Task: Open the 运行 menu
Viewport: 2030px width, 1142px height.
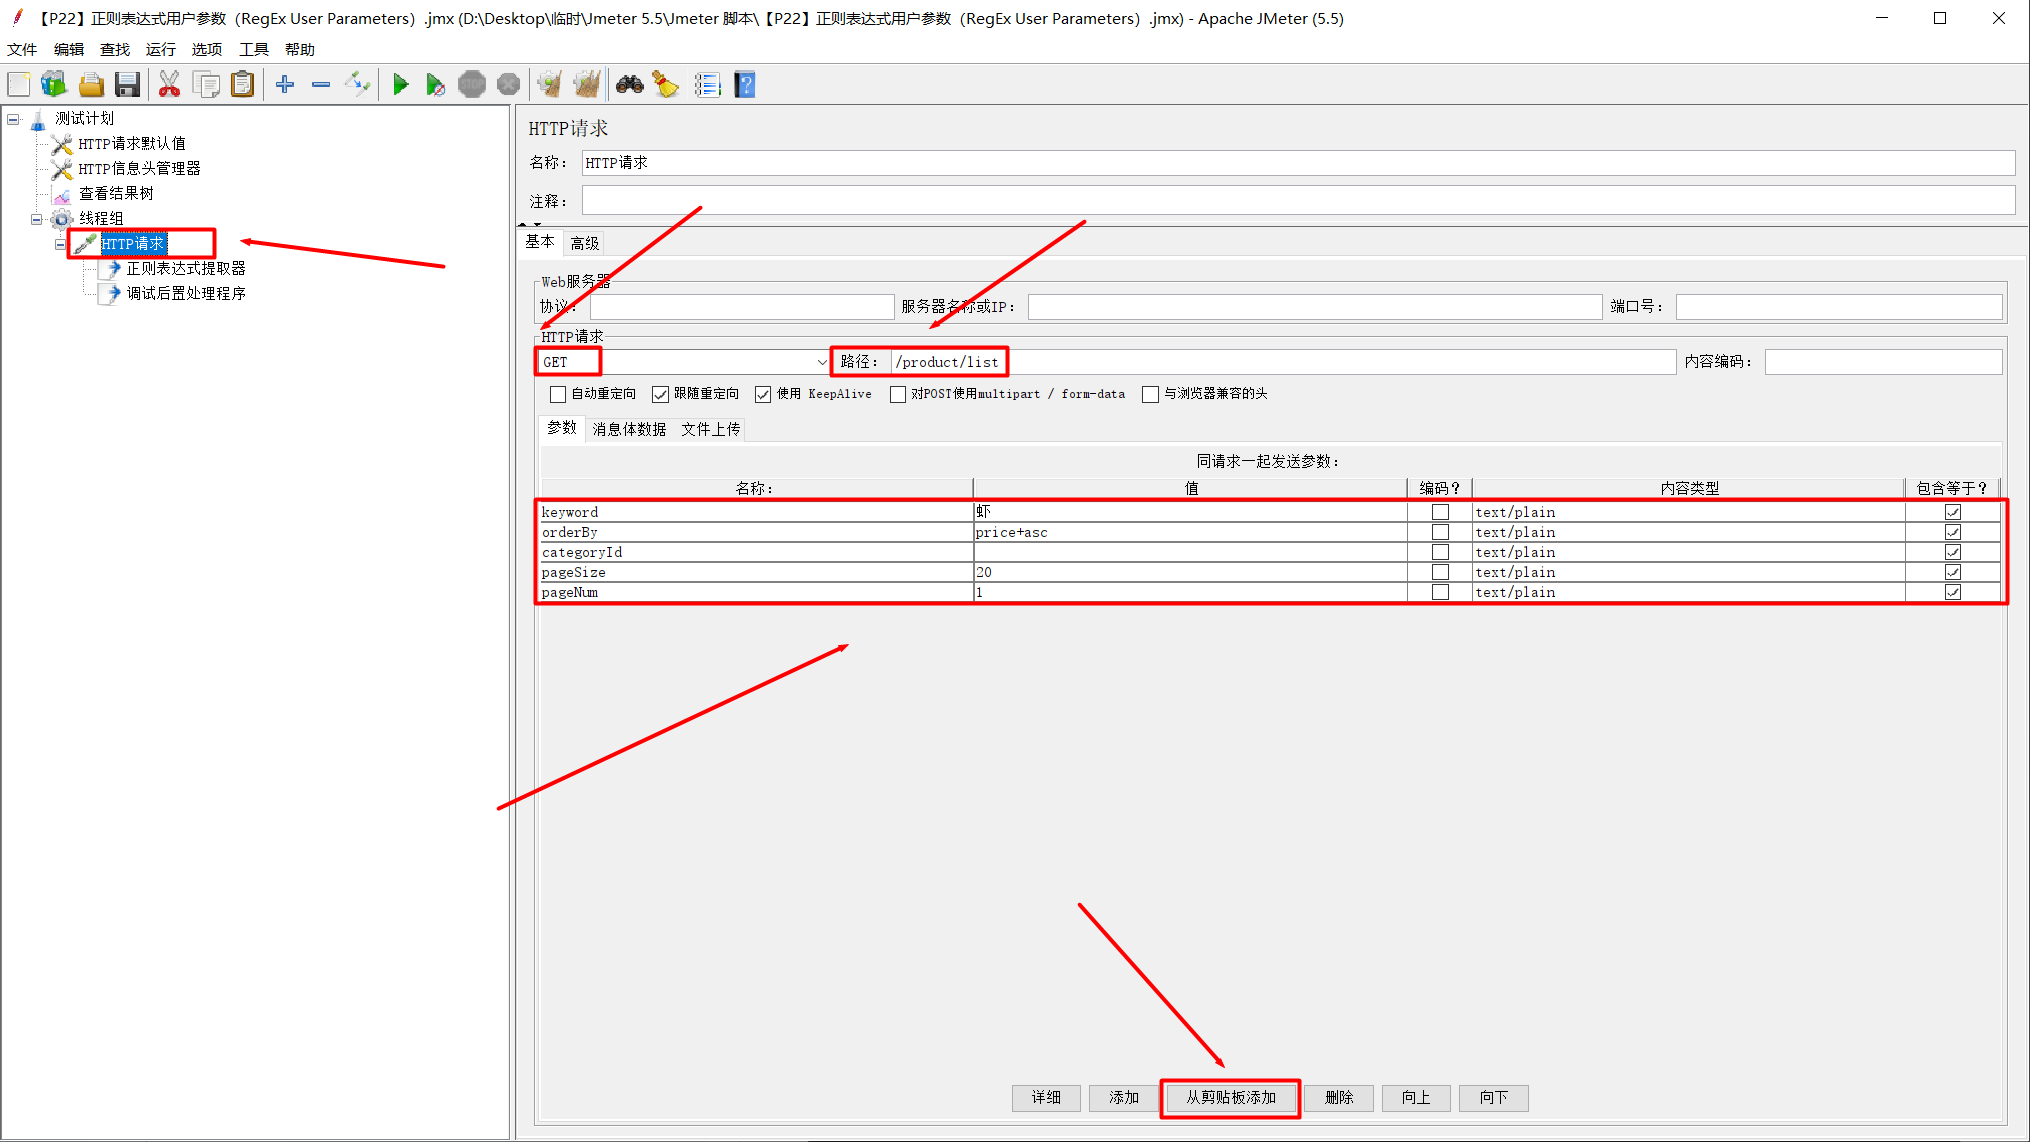Action: pyautogui.click(x=161, y=49)
